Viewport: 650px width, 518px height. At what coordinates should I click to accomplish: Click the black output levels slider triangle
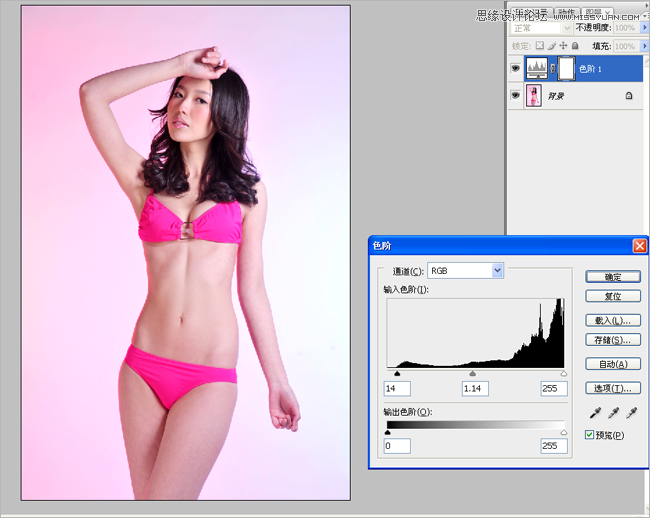388,433
